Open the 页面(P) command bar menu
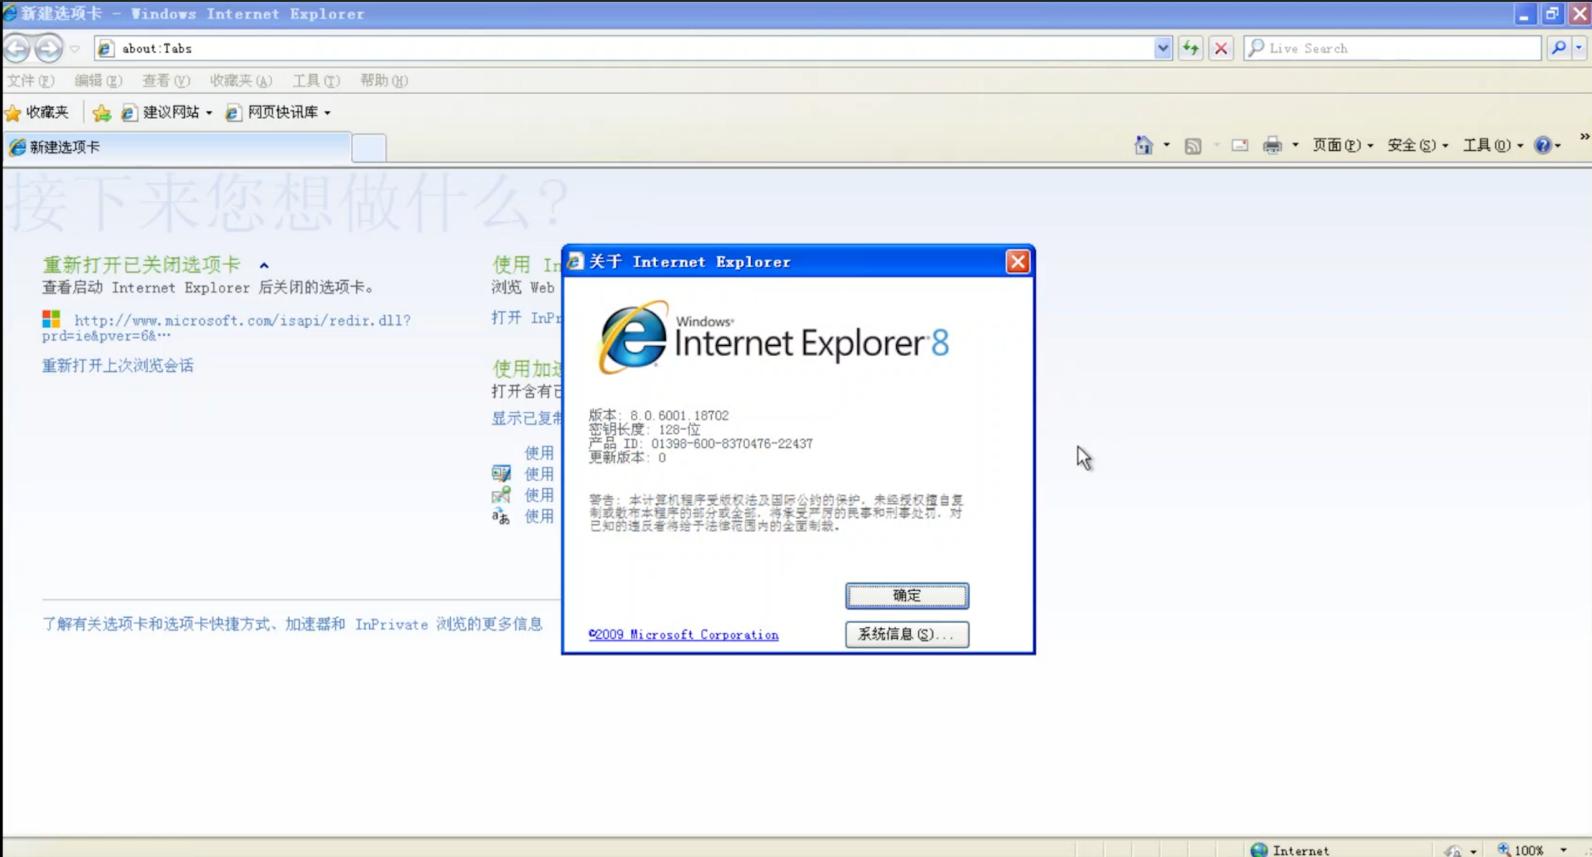The height and width of the screenshot is (857, 1592). (x=1343, y=146)
